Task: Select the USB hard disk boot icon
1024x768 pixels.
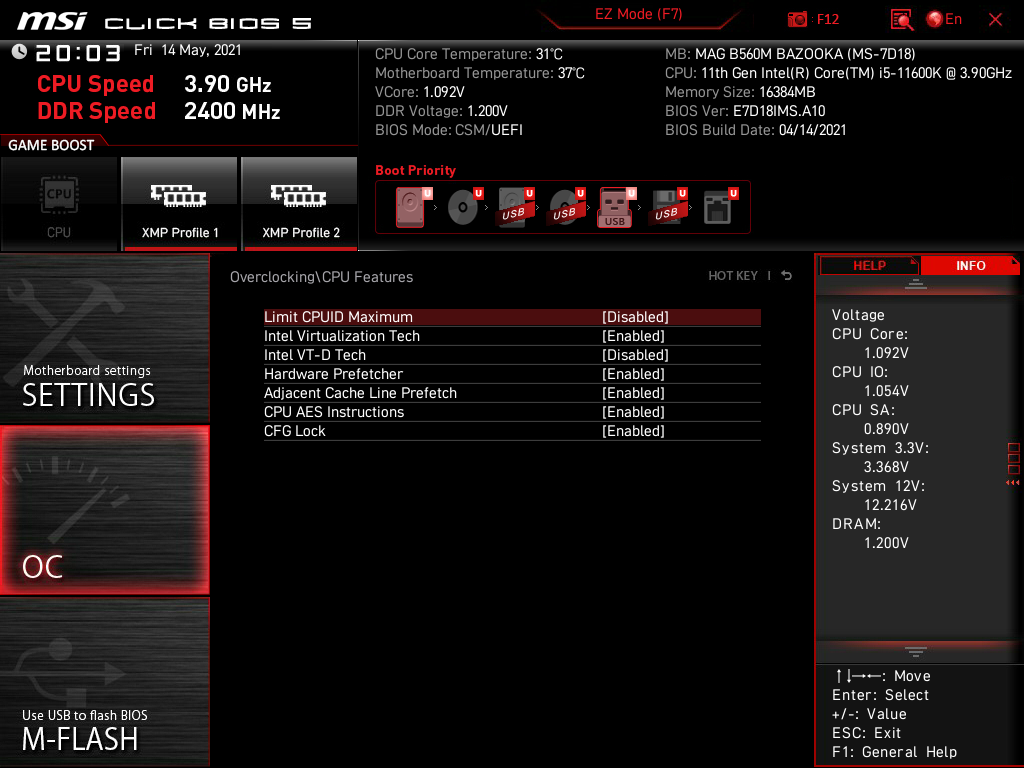Action: pos(515,207)
